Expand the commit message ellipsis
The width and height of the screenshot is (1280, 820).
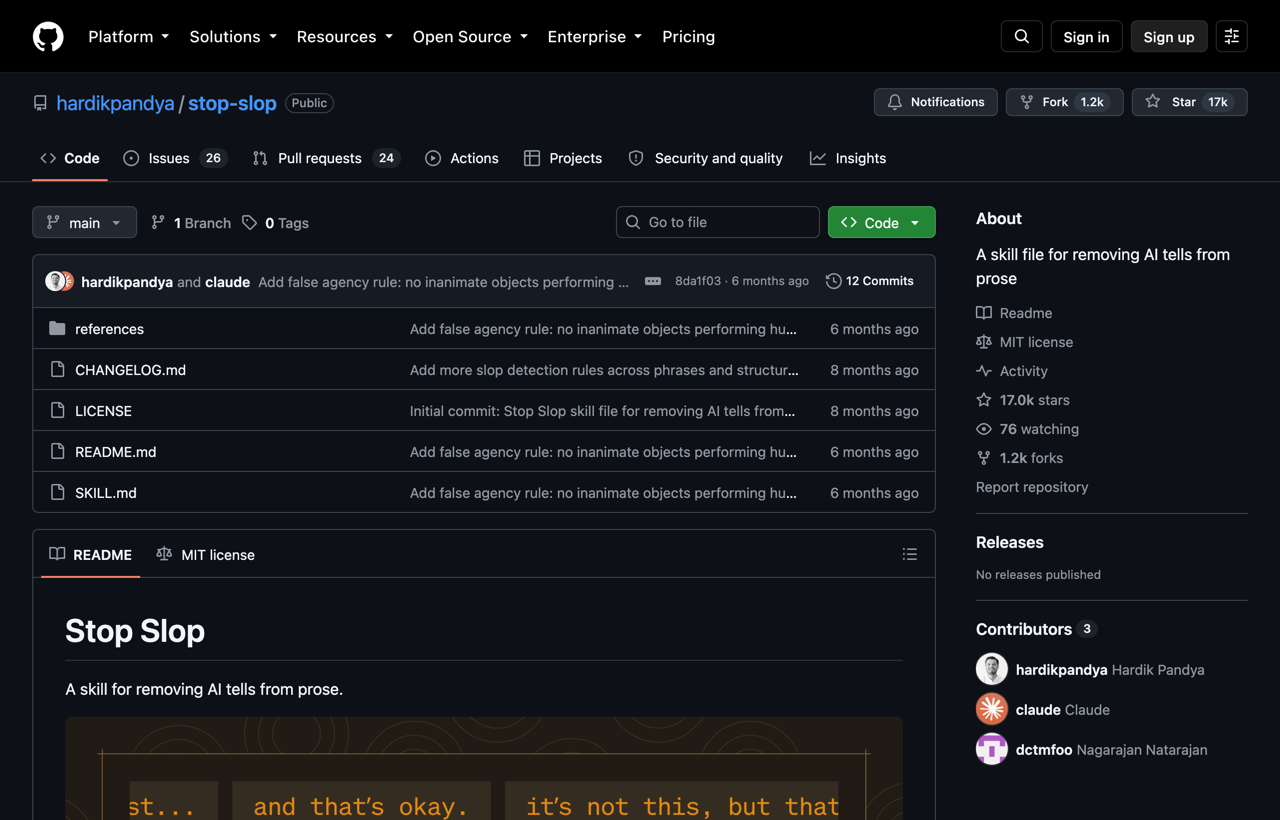click(x=653, y=281)
